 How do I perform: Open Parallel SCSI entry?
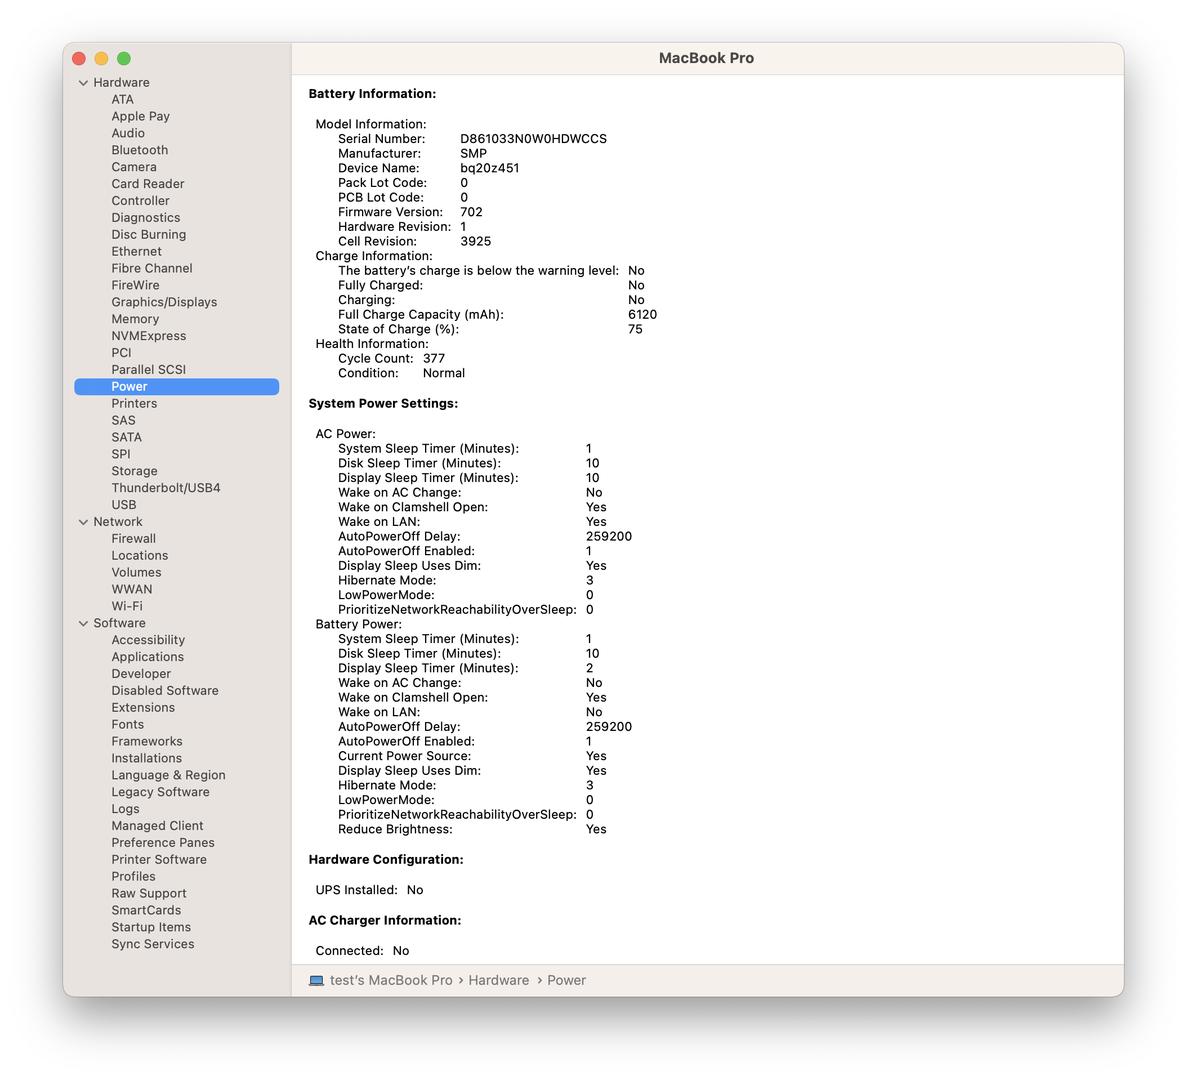tap(148, 369)
